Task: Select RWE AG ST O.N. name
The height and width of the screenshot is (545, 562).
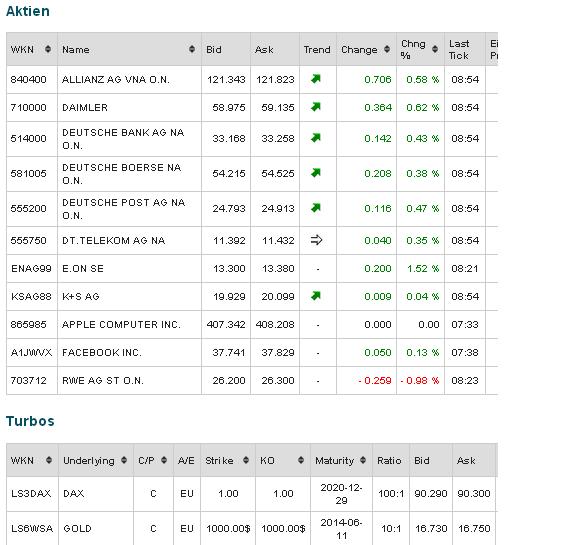Action: tap(103, 380)
